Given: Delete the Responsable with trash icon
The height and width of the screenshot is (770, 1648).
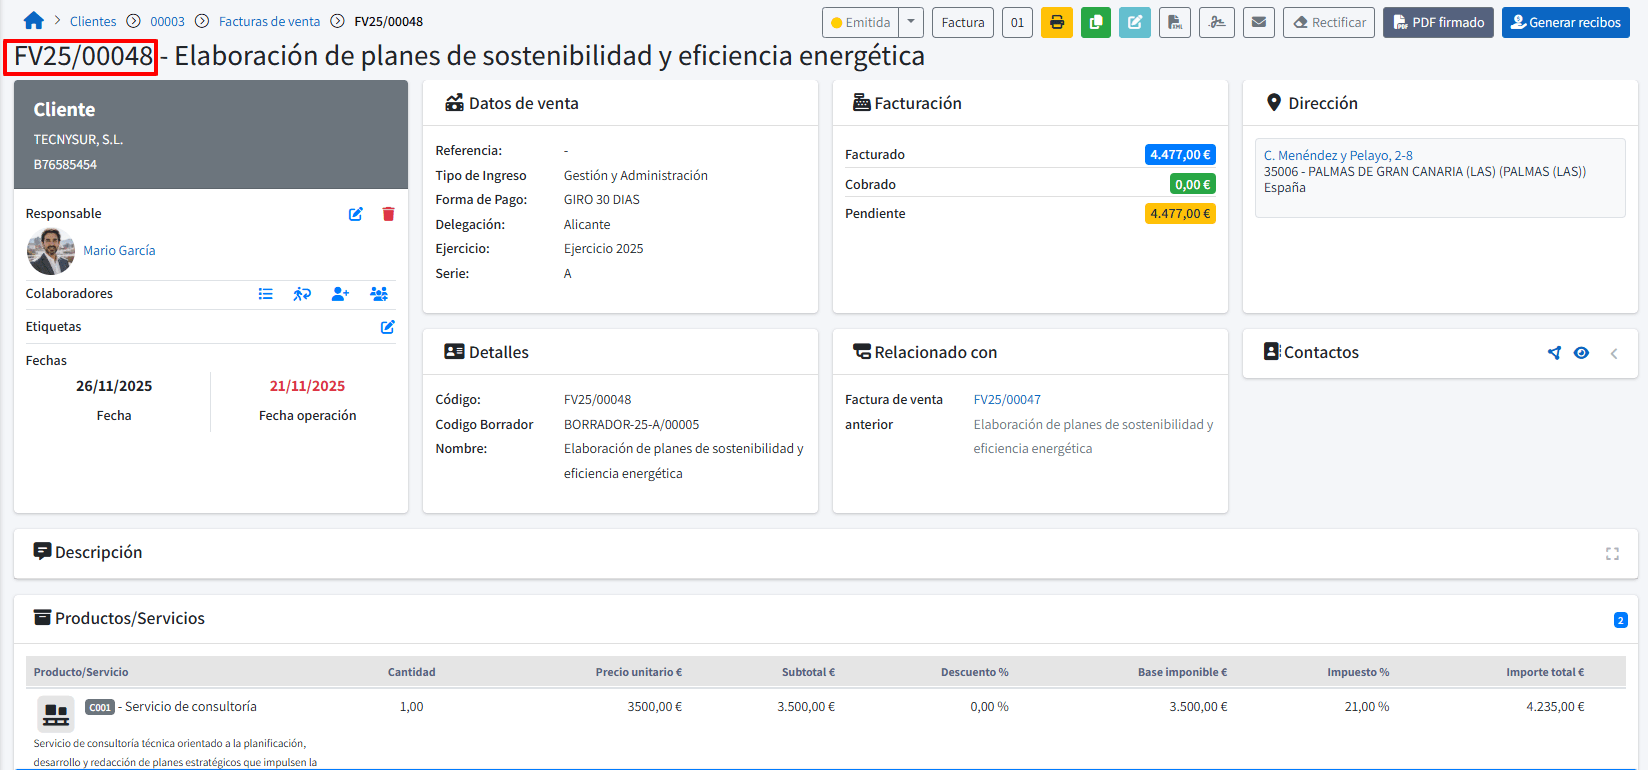Looking at the screenshot, I should coord(388,214).
